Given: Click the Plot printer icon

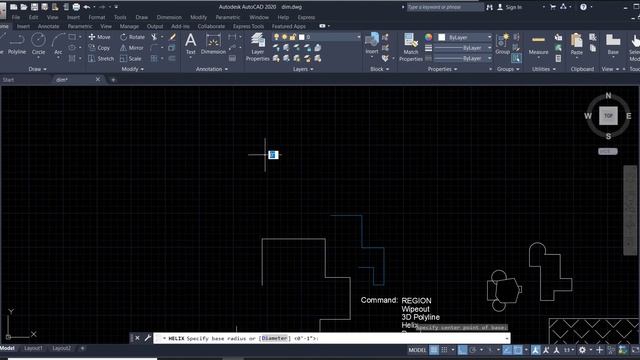Looking at the screenshot, I should [x=76, y=7].
